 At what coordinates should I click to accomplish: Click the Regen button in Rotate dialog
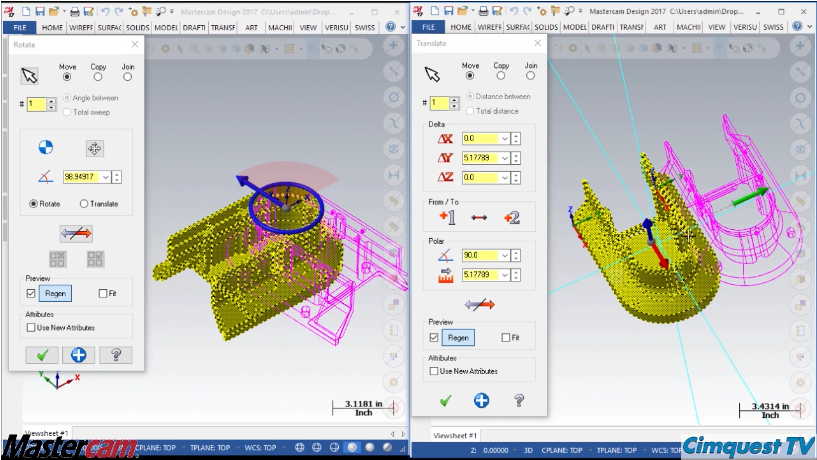(55, 293)
